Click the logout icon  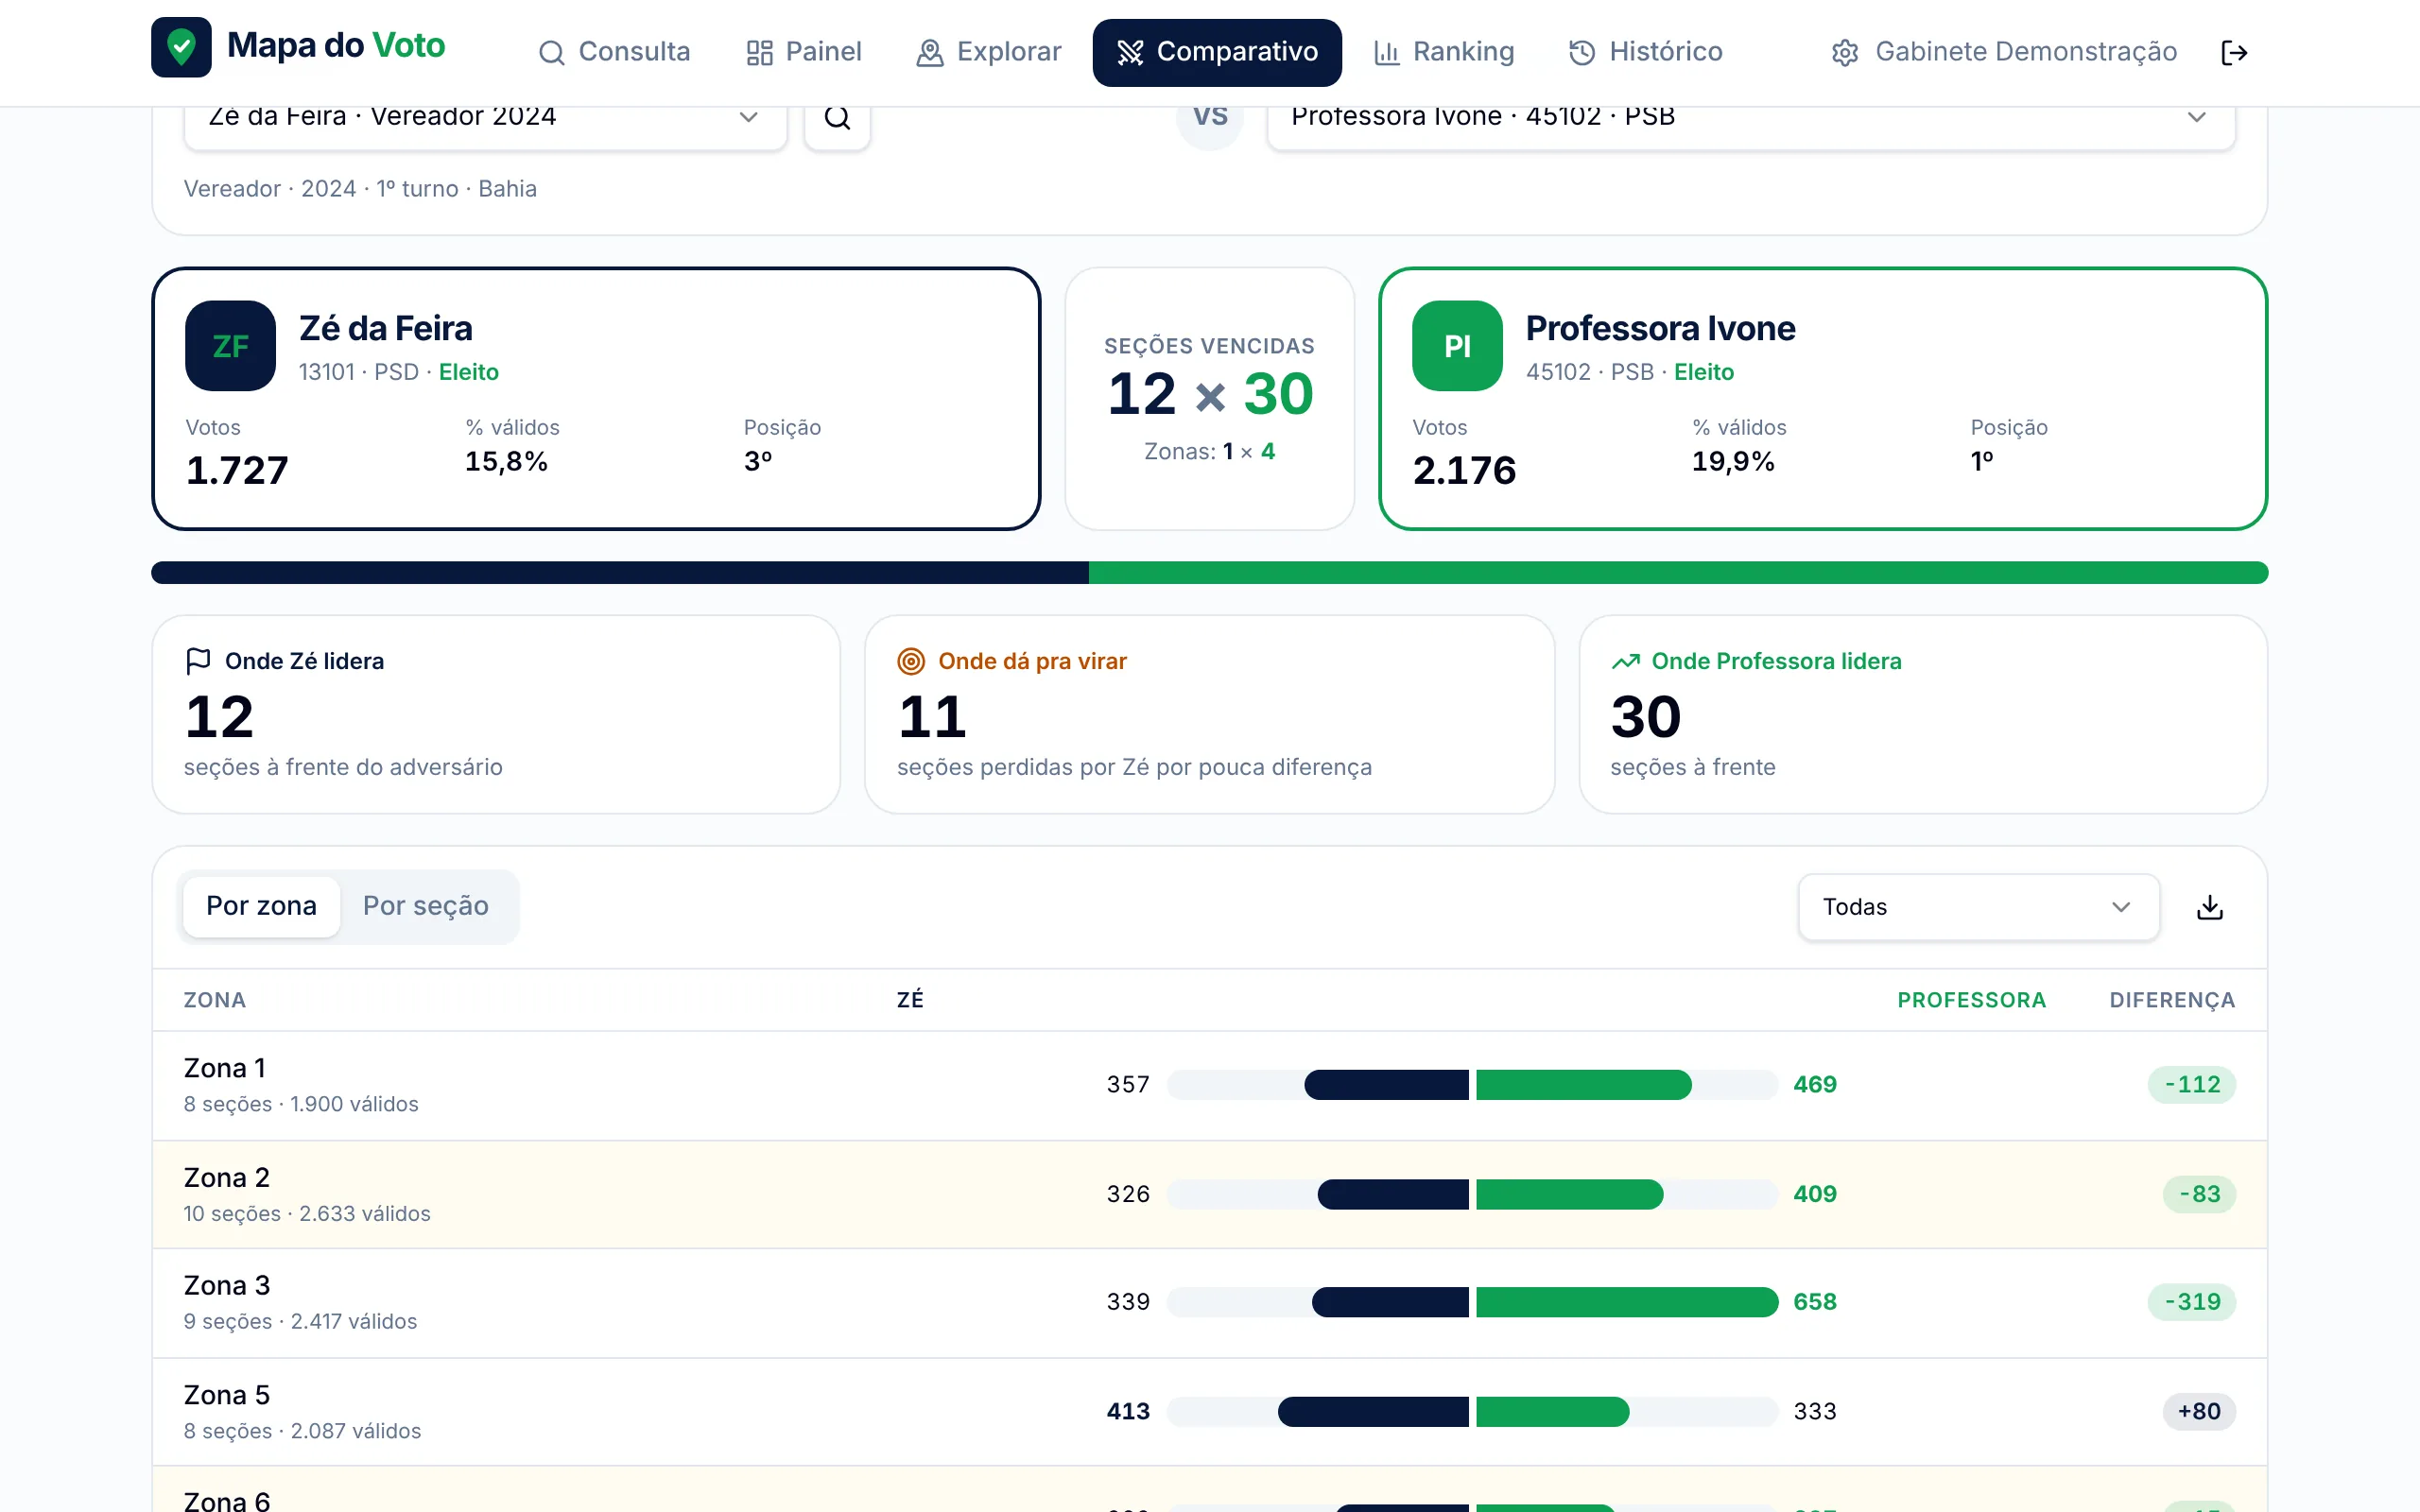(x=2234, y=52)
